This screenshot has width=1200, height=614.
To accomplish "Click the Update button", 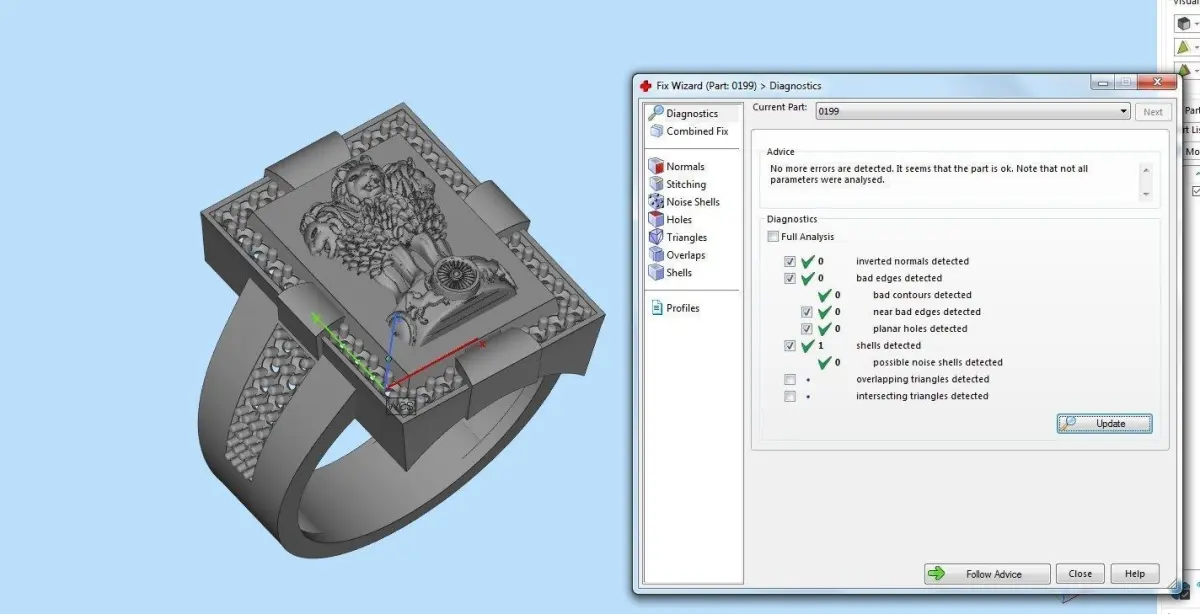I will (1104, 423).
